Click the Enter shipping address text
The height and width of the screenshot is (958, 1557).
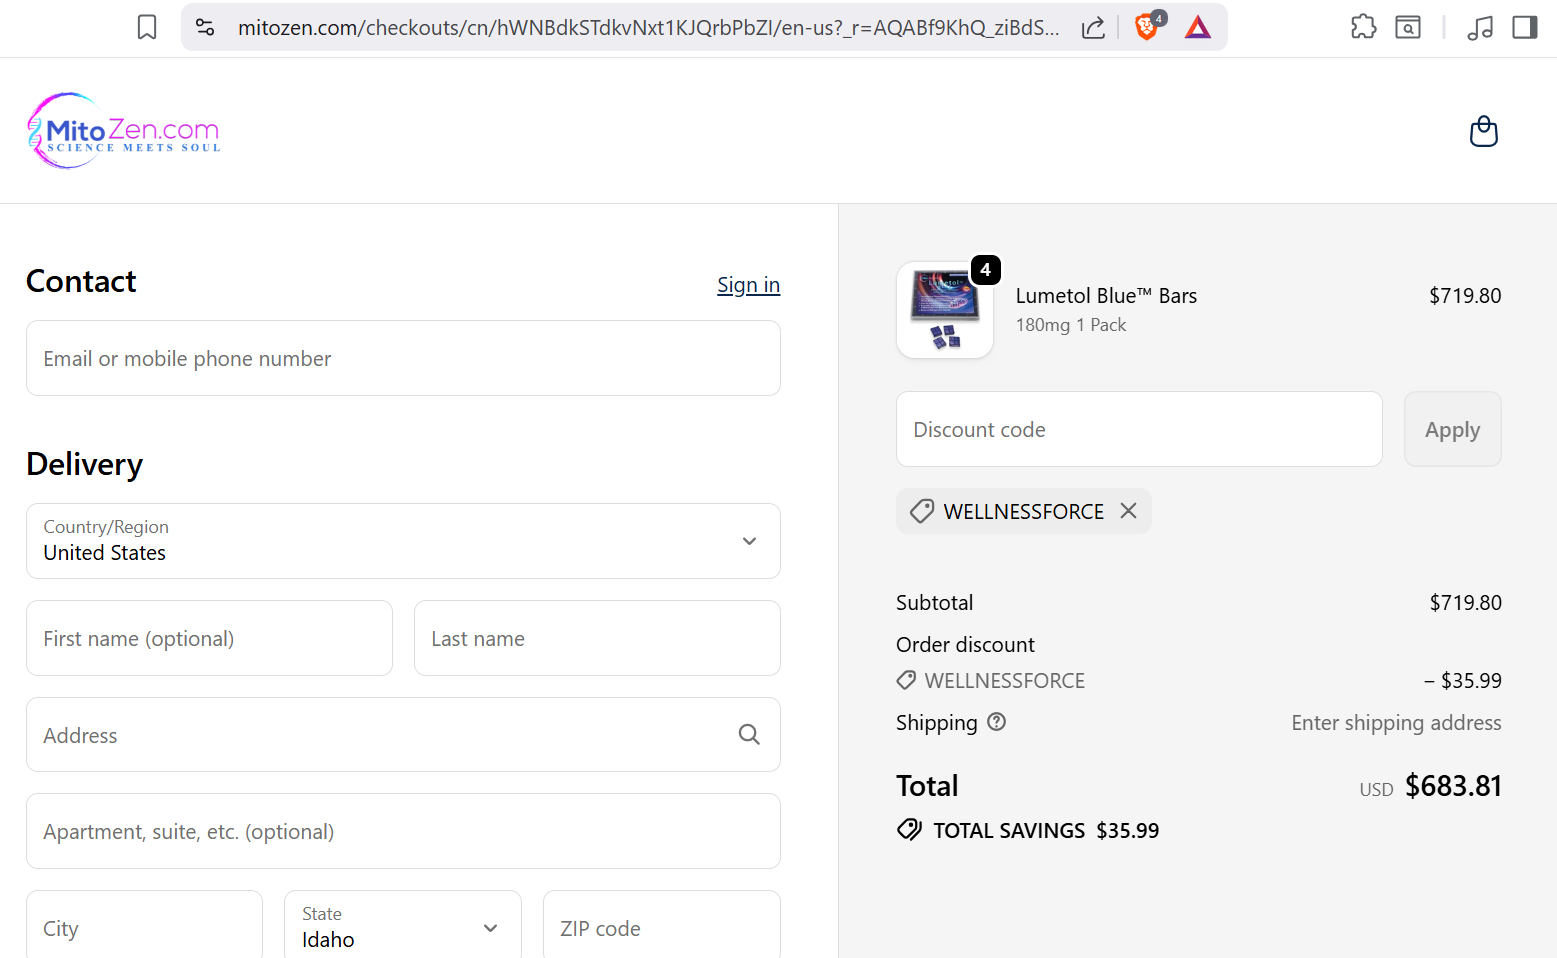click(x=1396, y=723)
